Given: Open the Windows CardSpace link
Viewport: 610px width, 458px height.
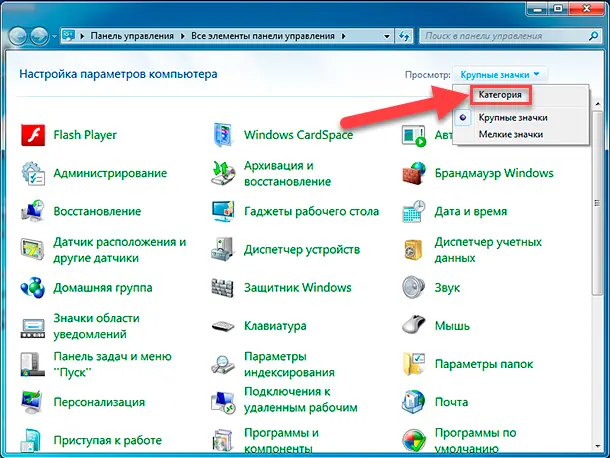Looking at the screenshot, I should pos(299,135).
